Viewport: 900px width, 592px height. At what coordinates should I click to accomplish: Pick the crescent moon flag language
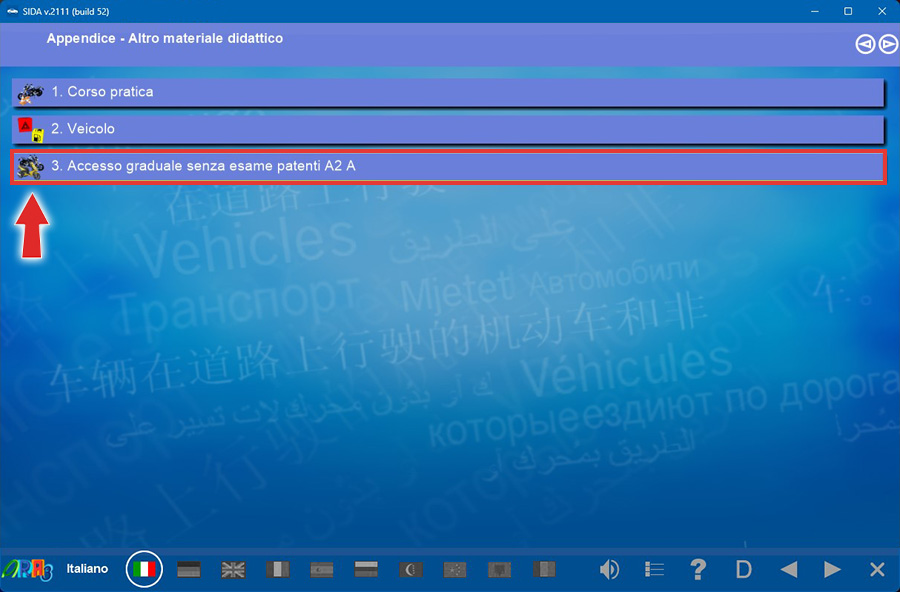click(x=411, y=569)
